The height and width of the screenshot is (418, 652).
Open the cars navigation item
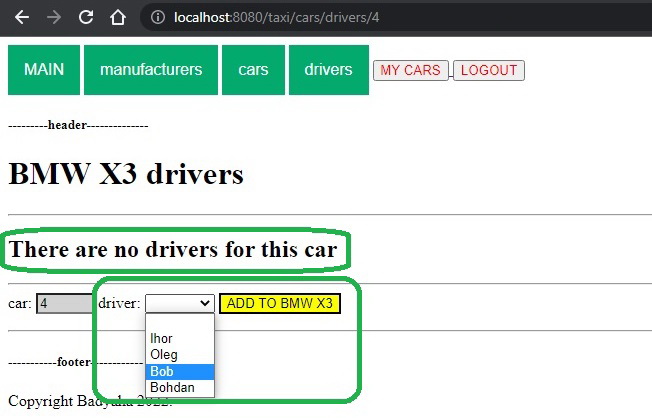pos(253,70)
